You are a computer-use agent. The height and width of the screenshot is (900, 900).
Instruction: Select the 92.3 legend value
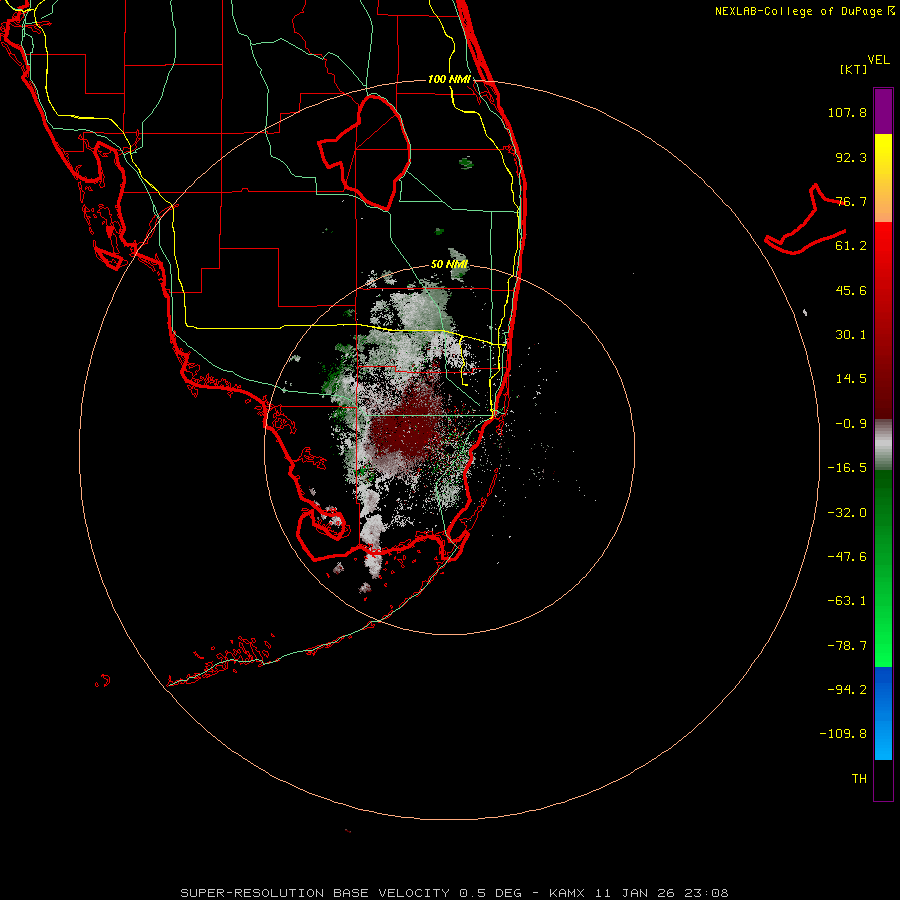851,157
